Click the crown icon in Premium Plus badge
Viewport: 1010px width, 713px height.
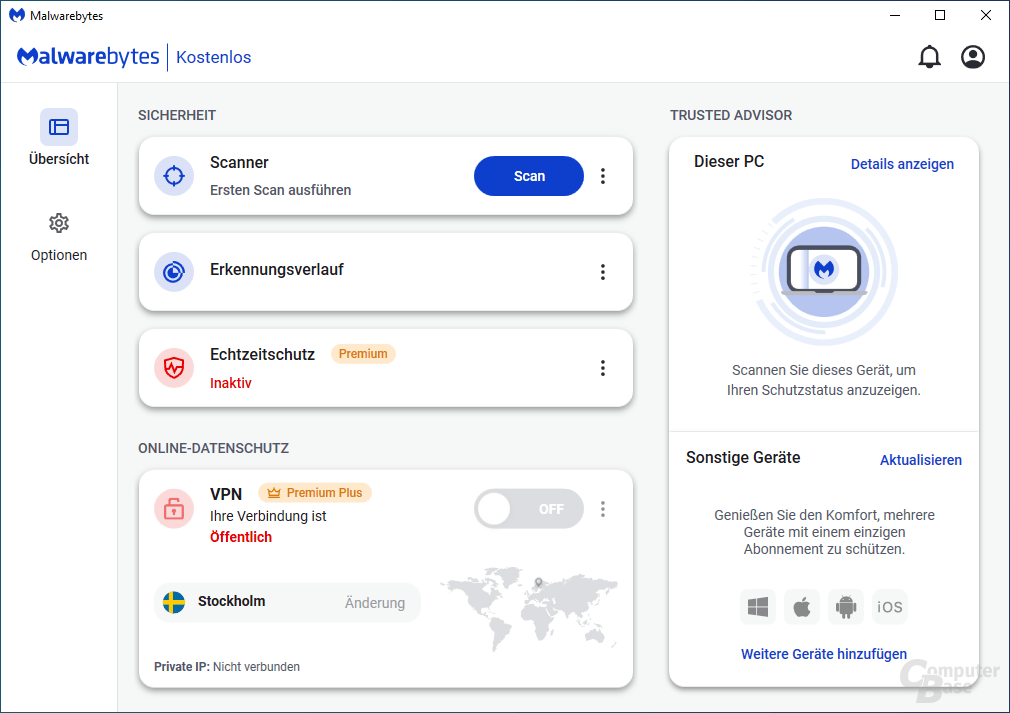274,493
